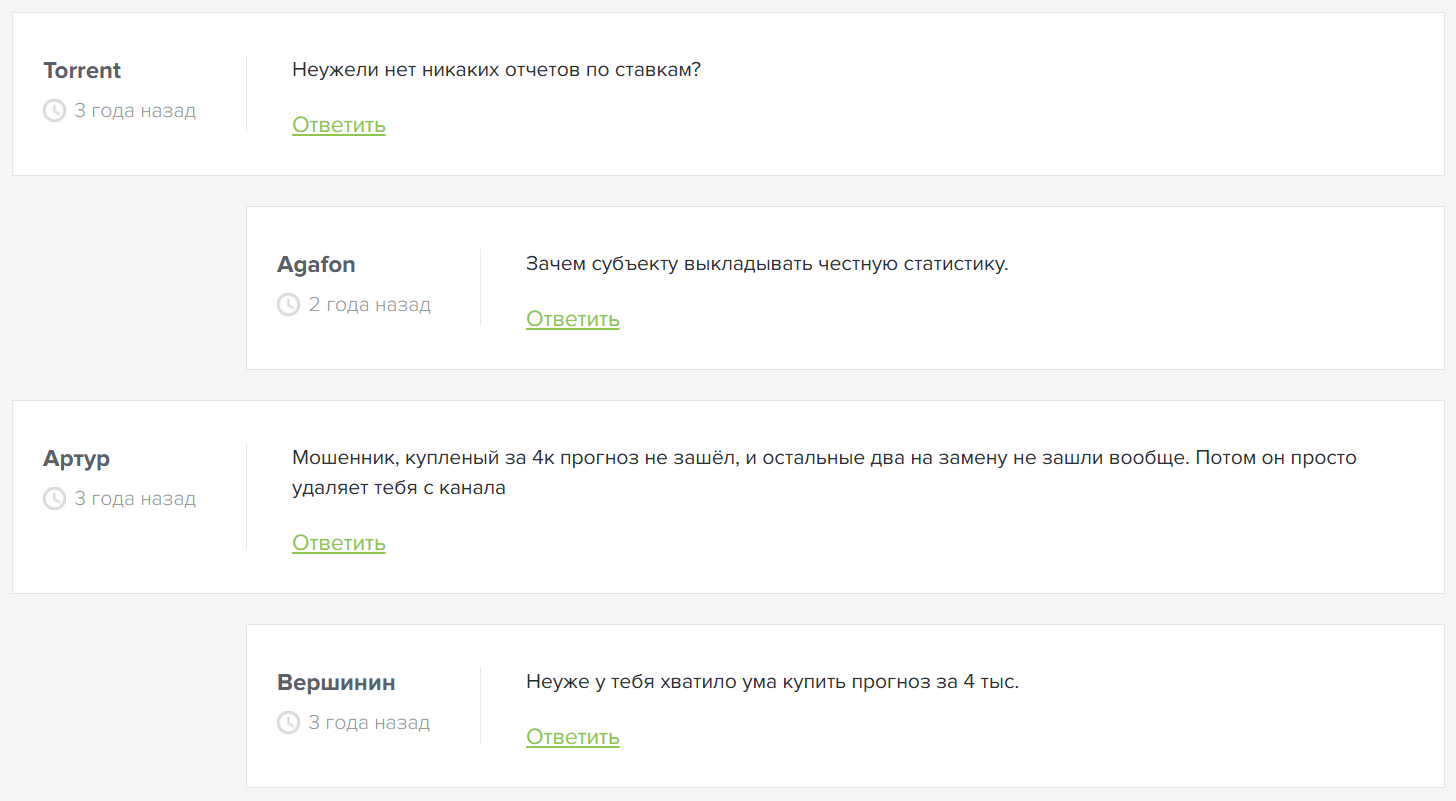Image resolution: width=1456 pixels, height=801 pixels.
Task: Click the clock icon under Agafon's name
Action: (x=288, y=305)
